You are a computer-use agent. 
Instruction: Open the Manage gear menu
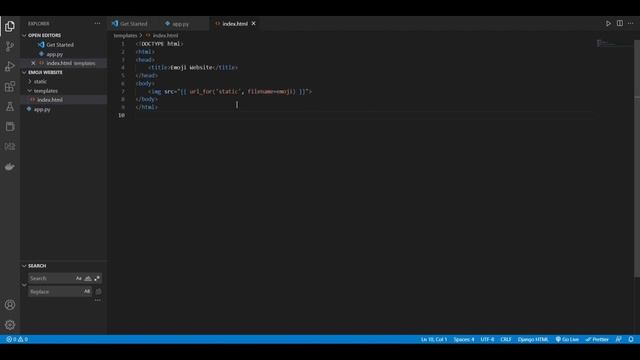point(10,325)
